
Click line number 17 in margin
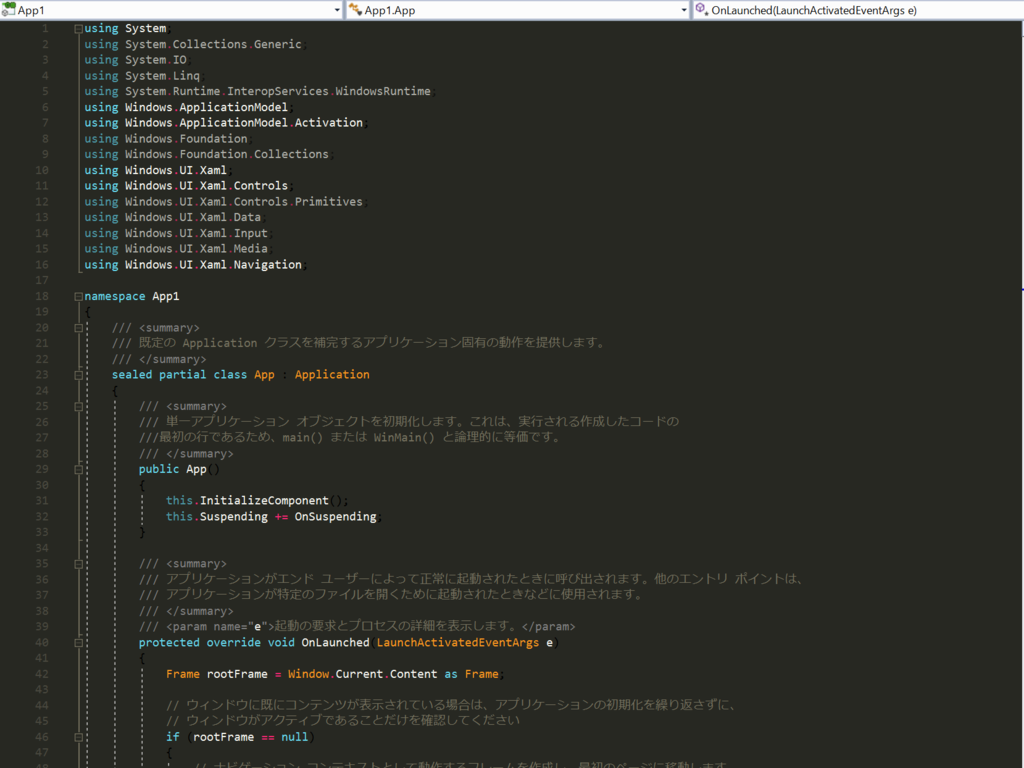[x=42, y=280]
